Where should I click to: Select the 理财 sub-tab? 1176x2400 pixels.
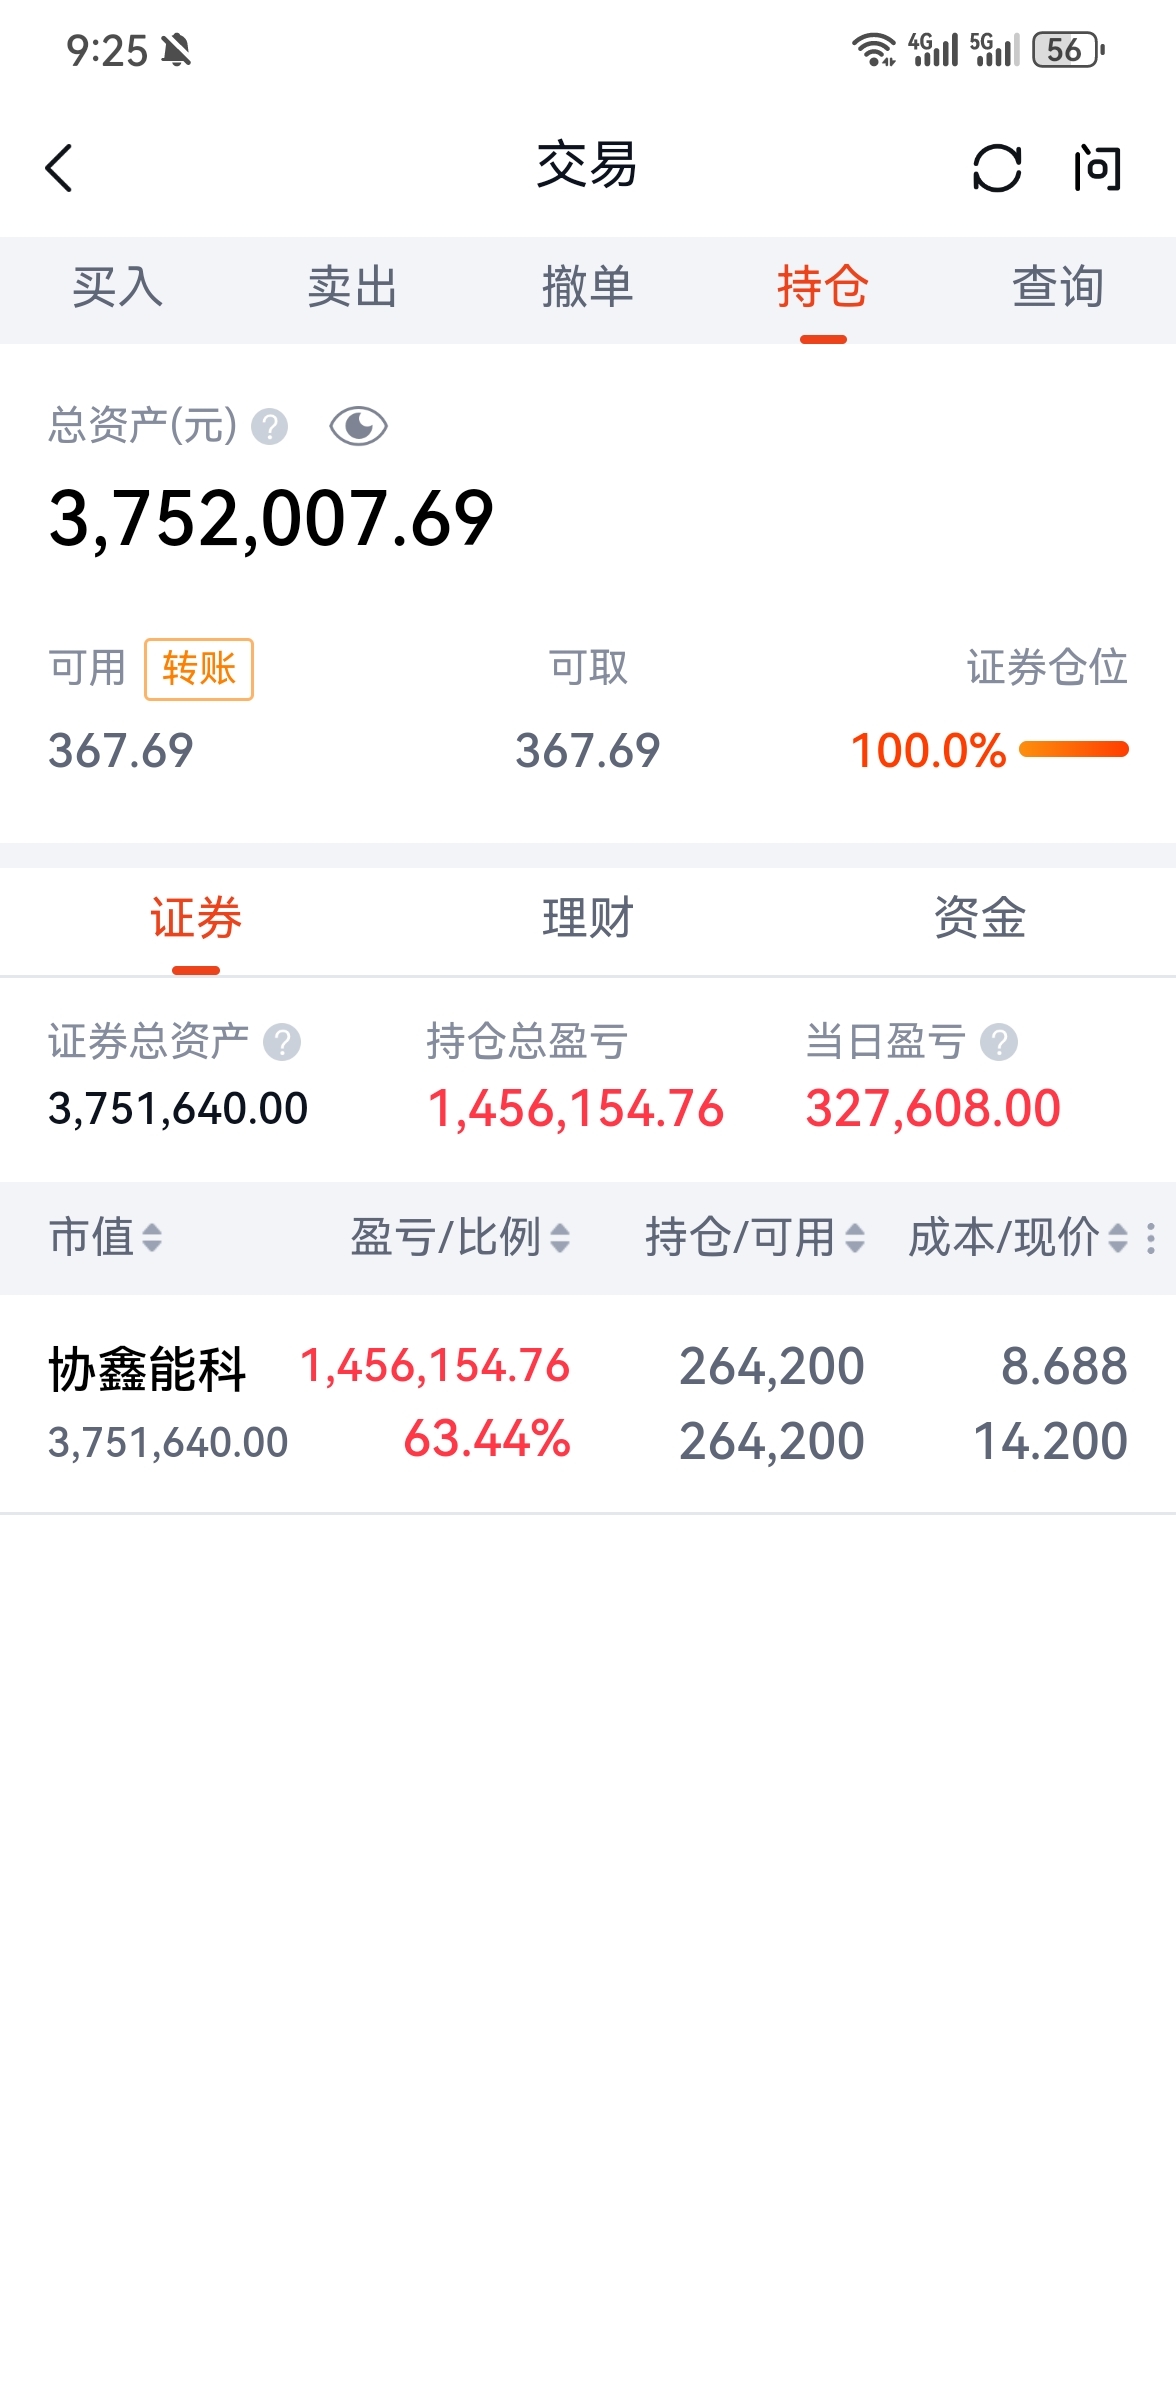click(x=588, y=918)
